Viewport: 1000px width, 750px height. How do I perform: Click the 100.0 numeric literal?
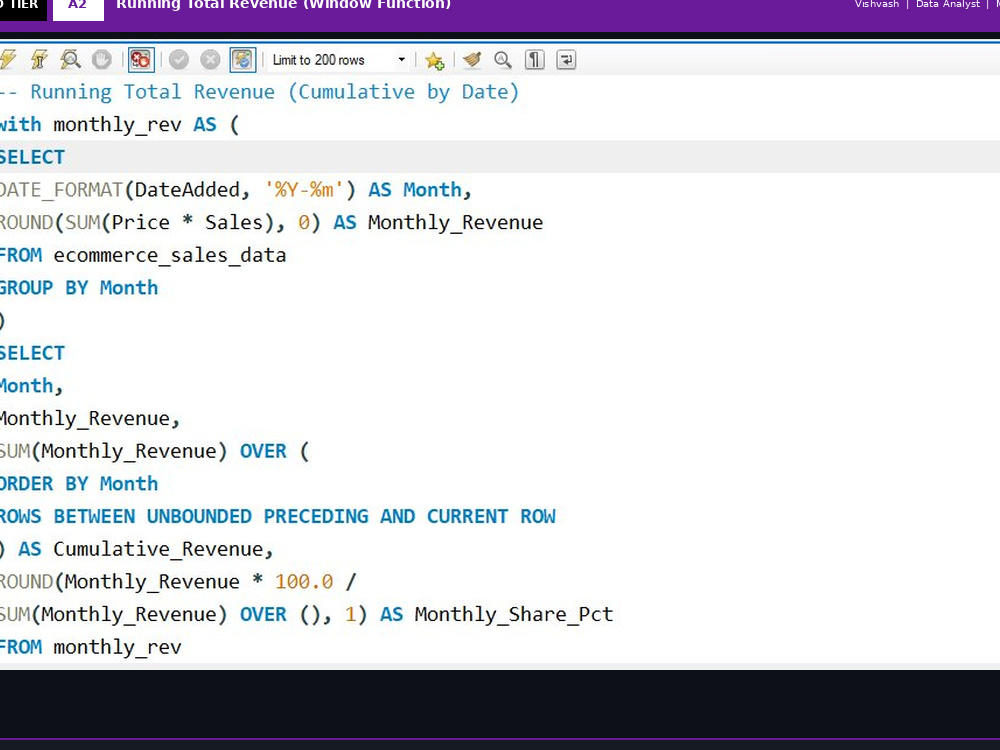[x=304, y=582]
